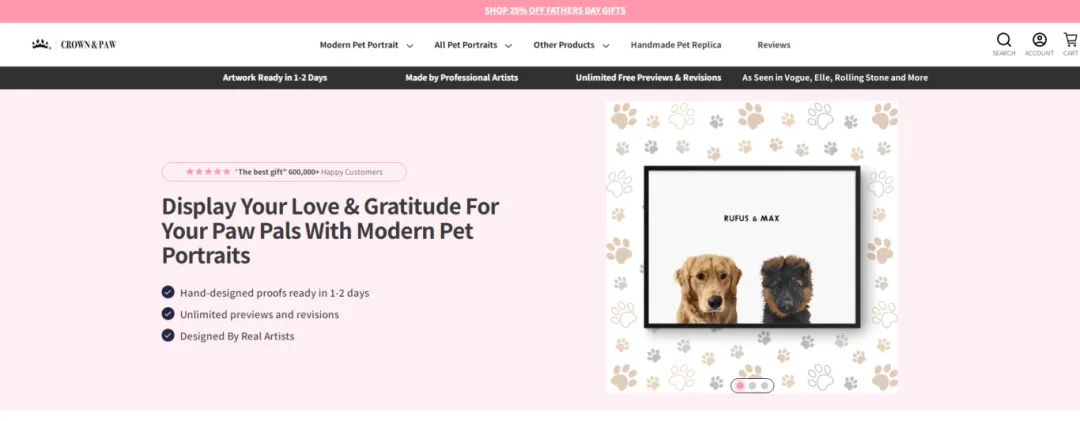Screen dimensions: 1080x421
Task: Click the Crown & Paw logo
Action: [x=74, y=45]
